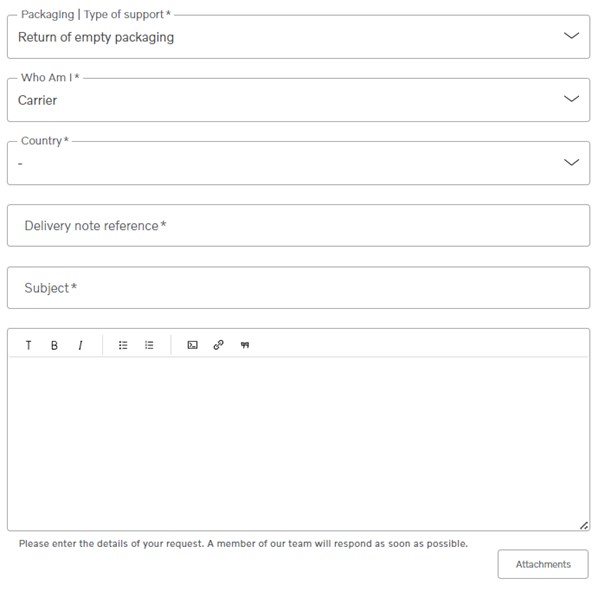Insert a code block
The width and height of the screenshot is (605, 591).
[193, 345]
